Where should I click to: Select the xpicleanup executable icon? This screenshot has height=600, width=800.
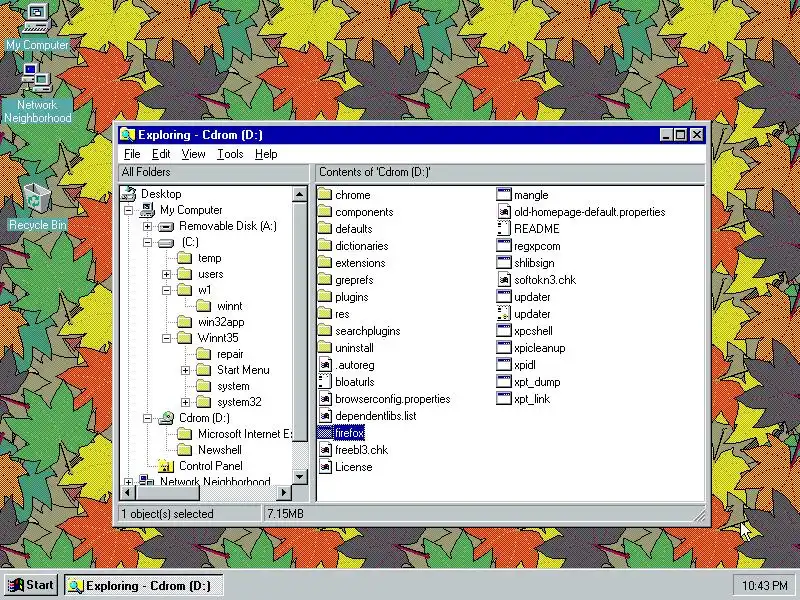pyautogui.click(x=504, y=348)
